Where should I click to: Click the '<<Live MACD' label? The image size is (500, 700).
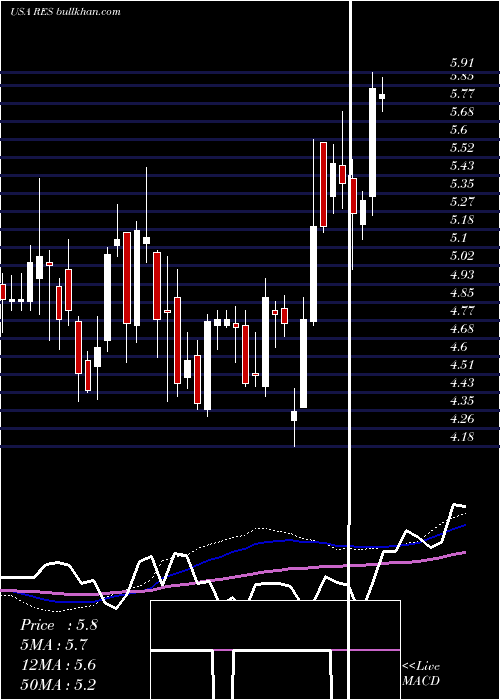(421, 674)
